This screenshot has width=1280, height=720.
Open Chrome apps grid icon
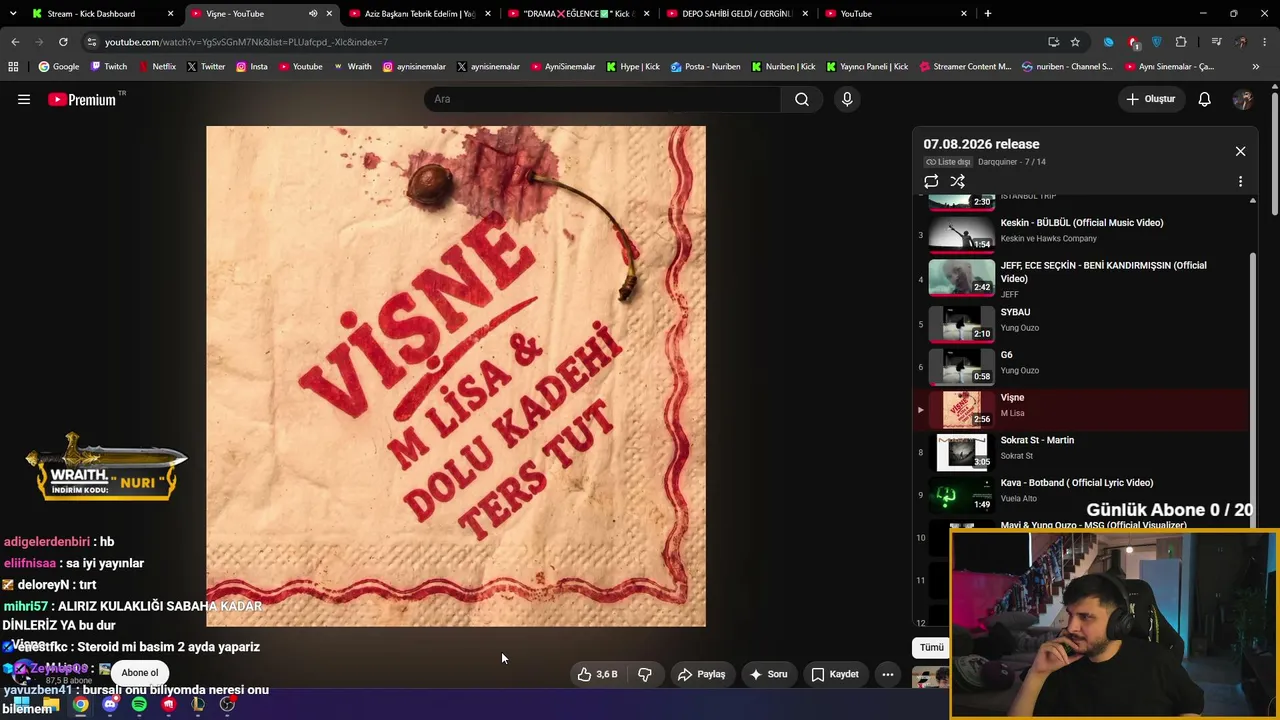point(13,67)
